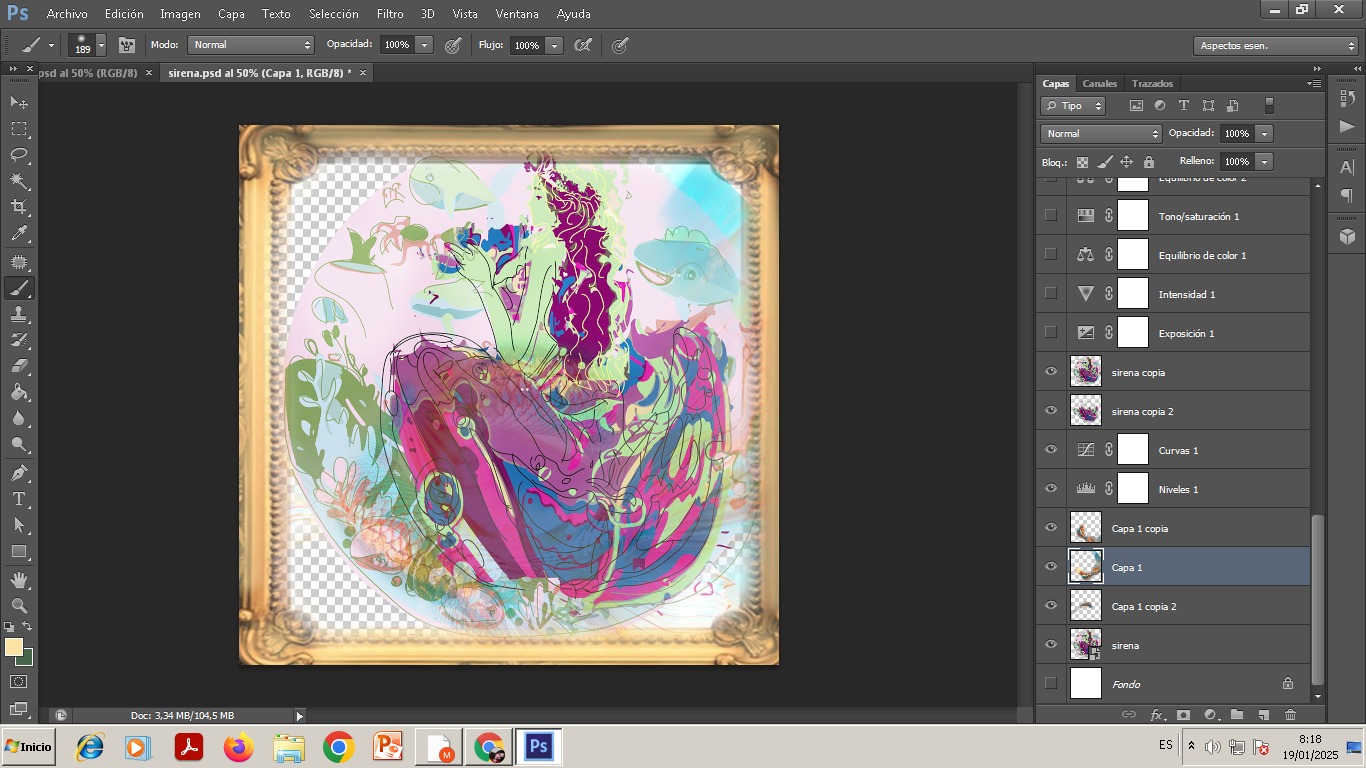Open the layer blend mode Normal dropdown

coord(1100,134)
